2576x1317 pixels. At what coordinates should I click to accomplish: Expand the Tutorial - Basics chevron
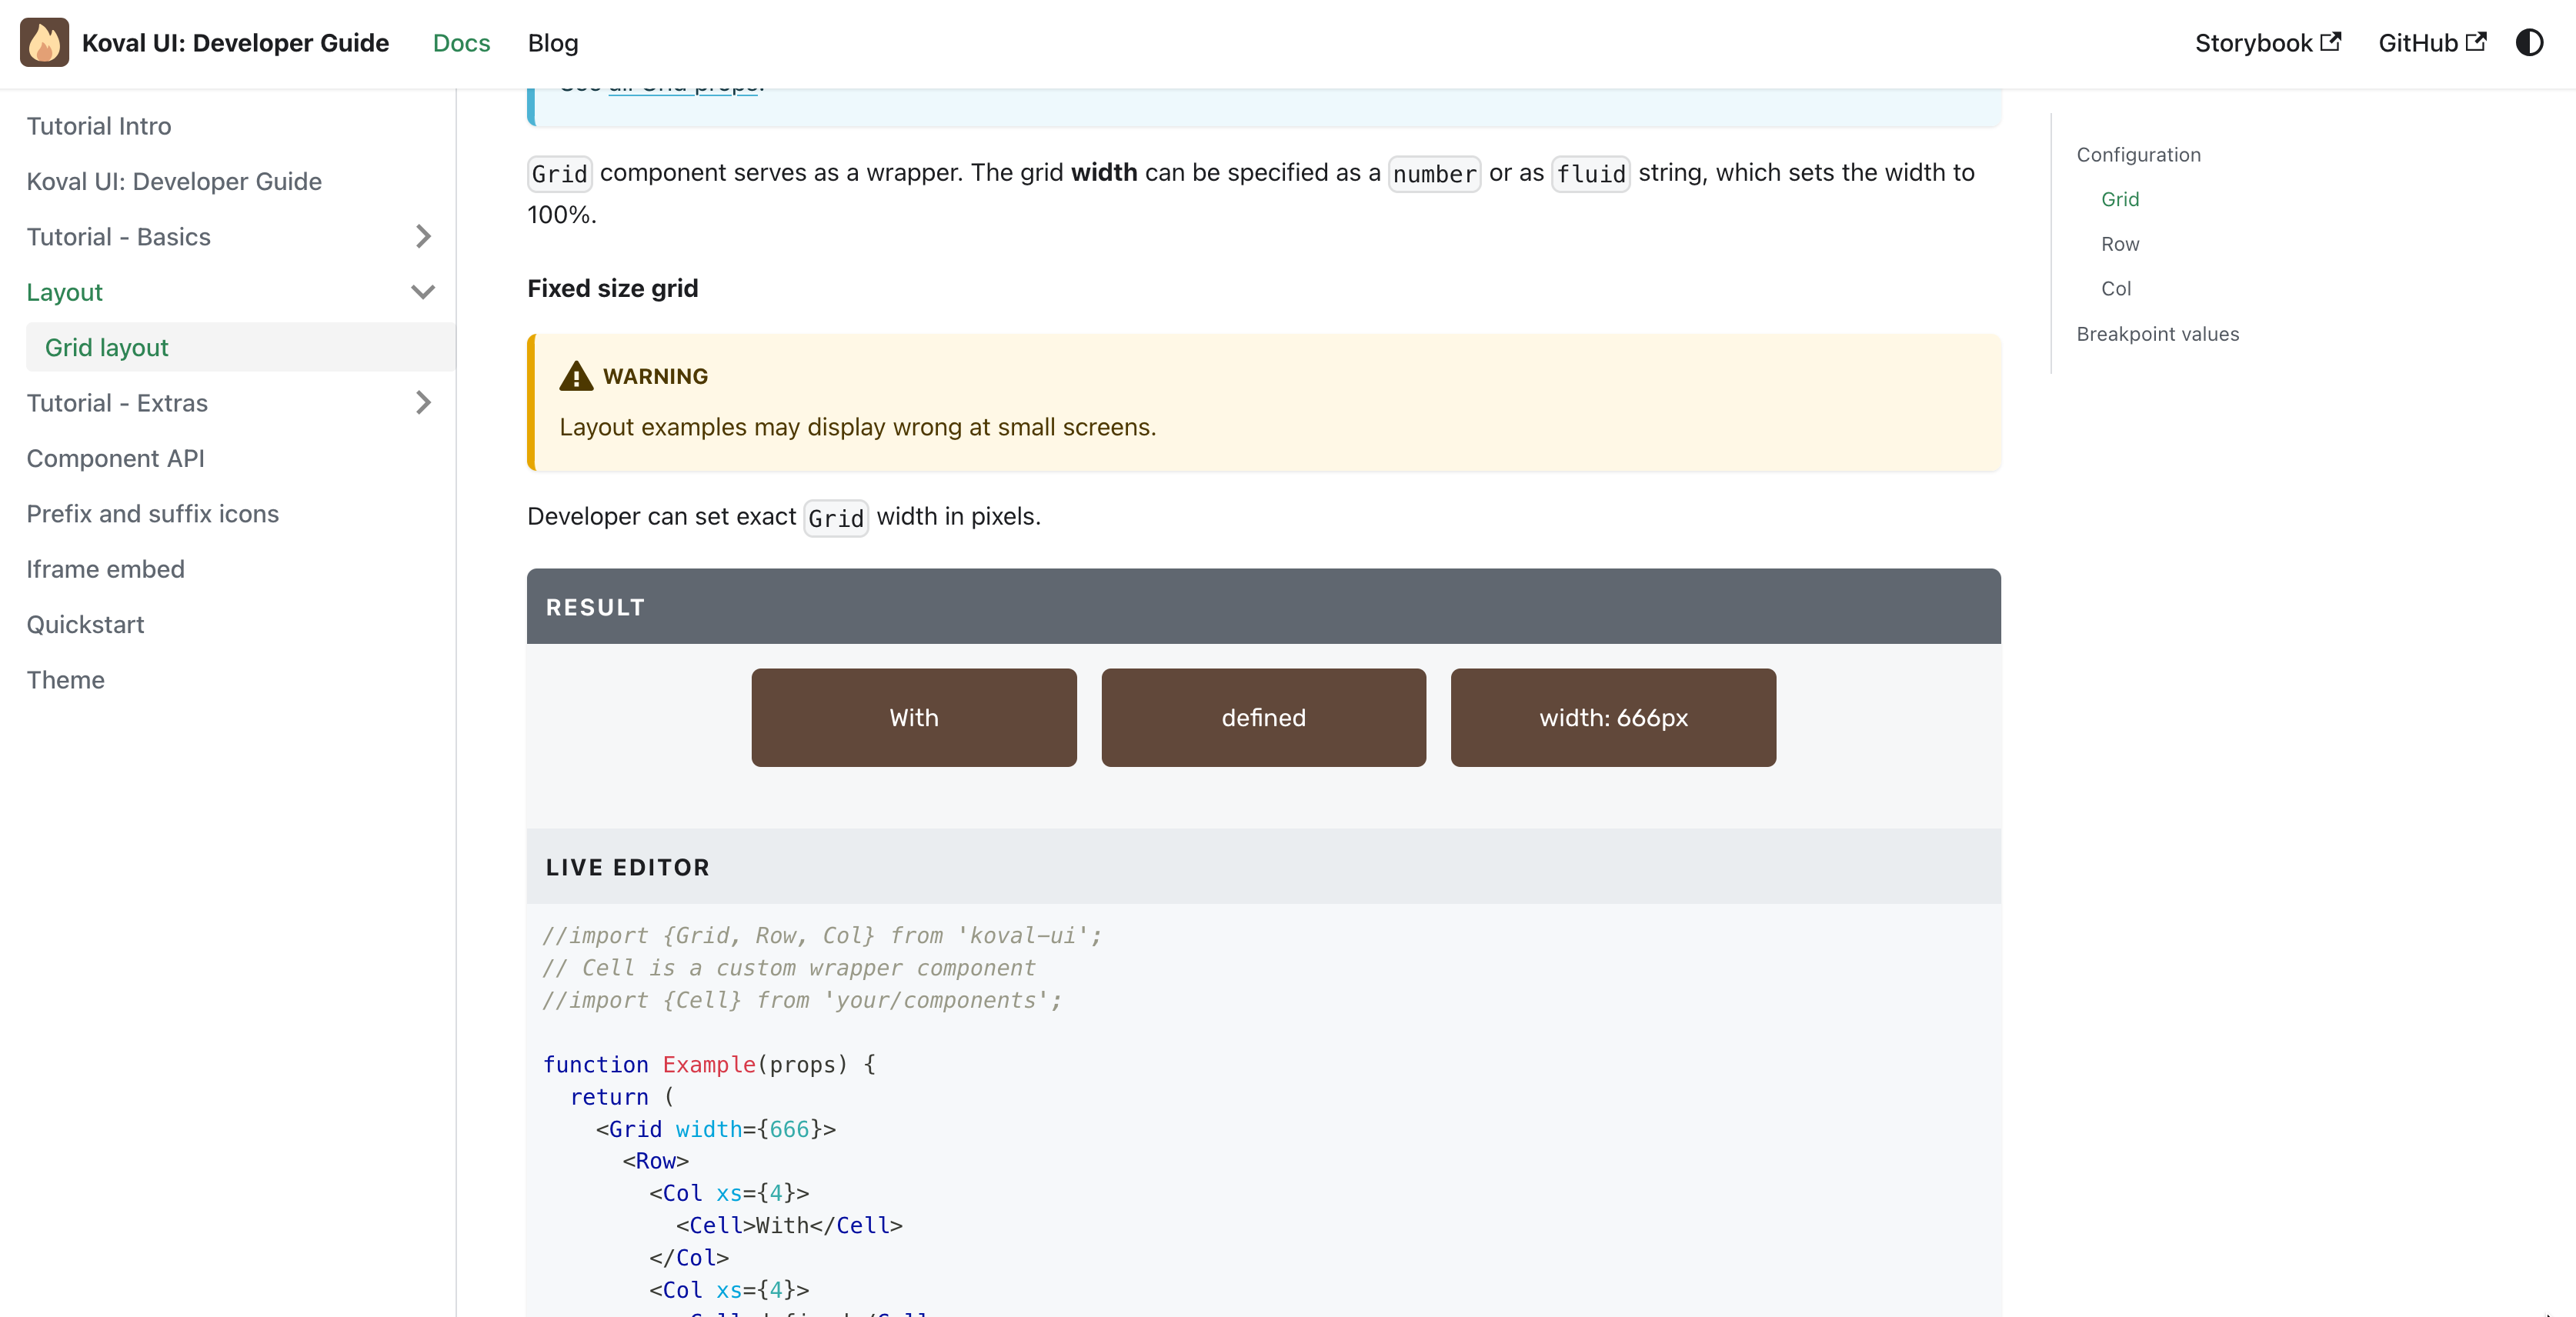point(423,237)
